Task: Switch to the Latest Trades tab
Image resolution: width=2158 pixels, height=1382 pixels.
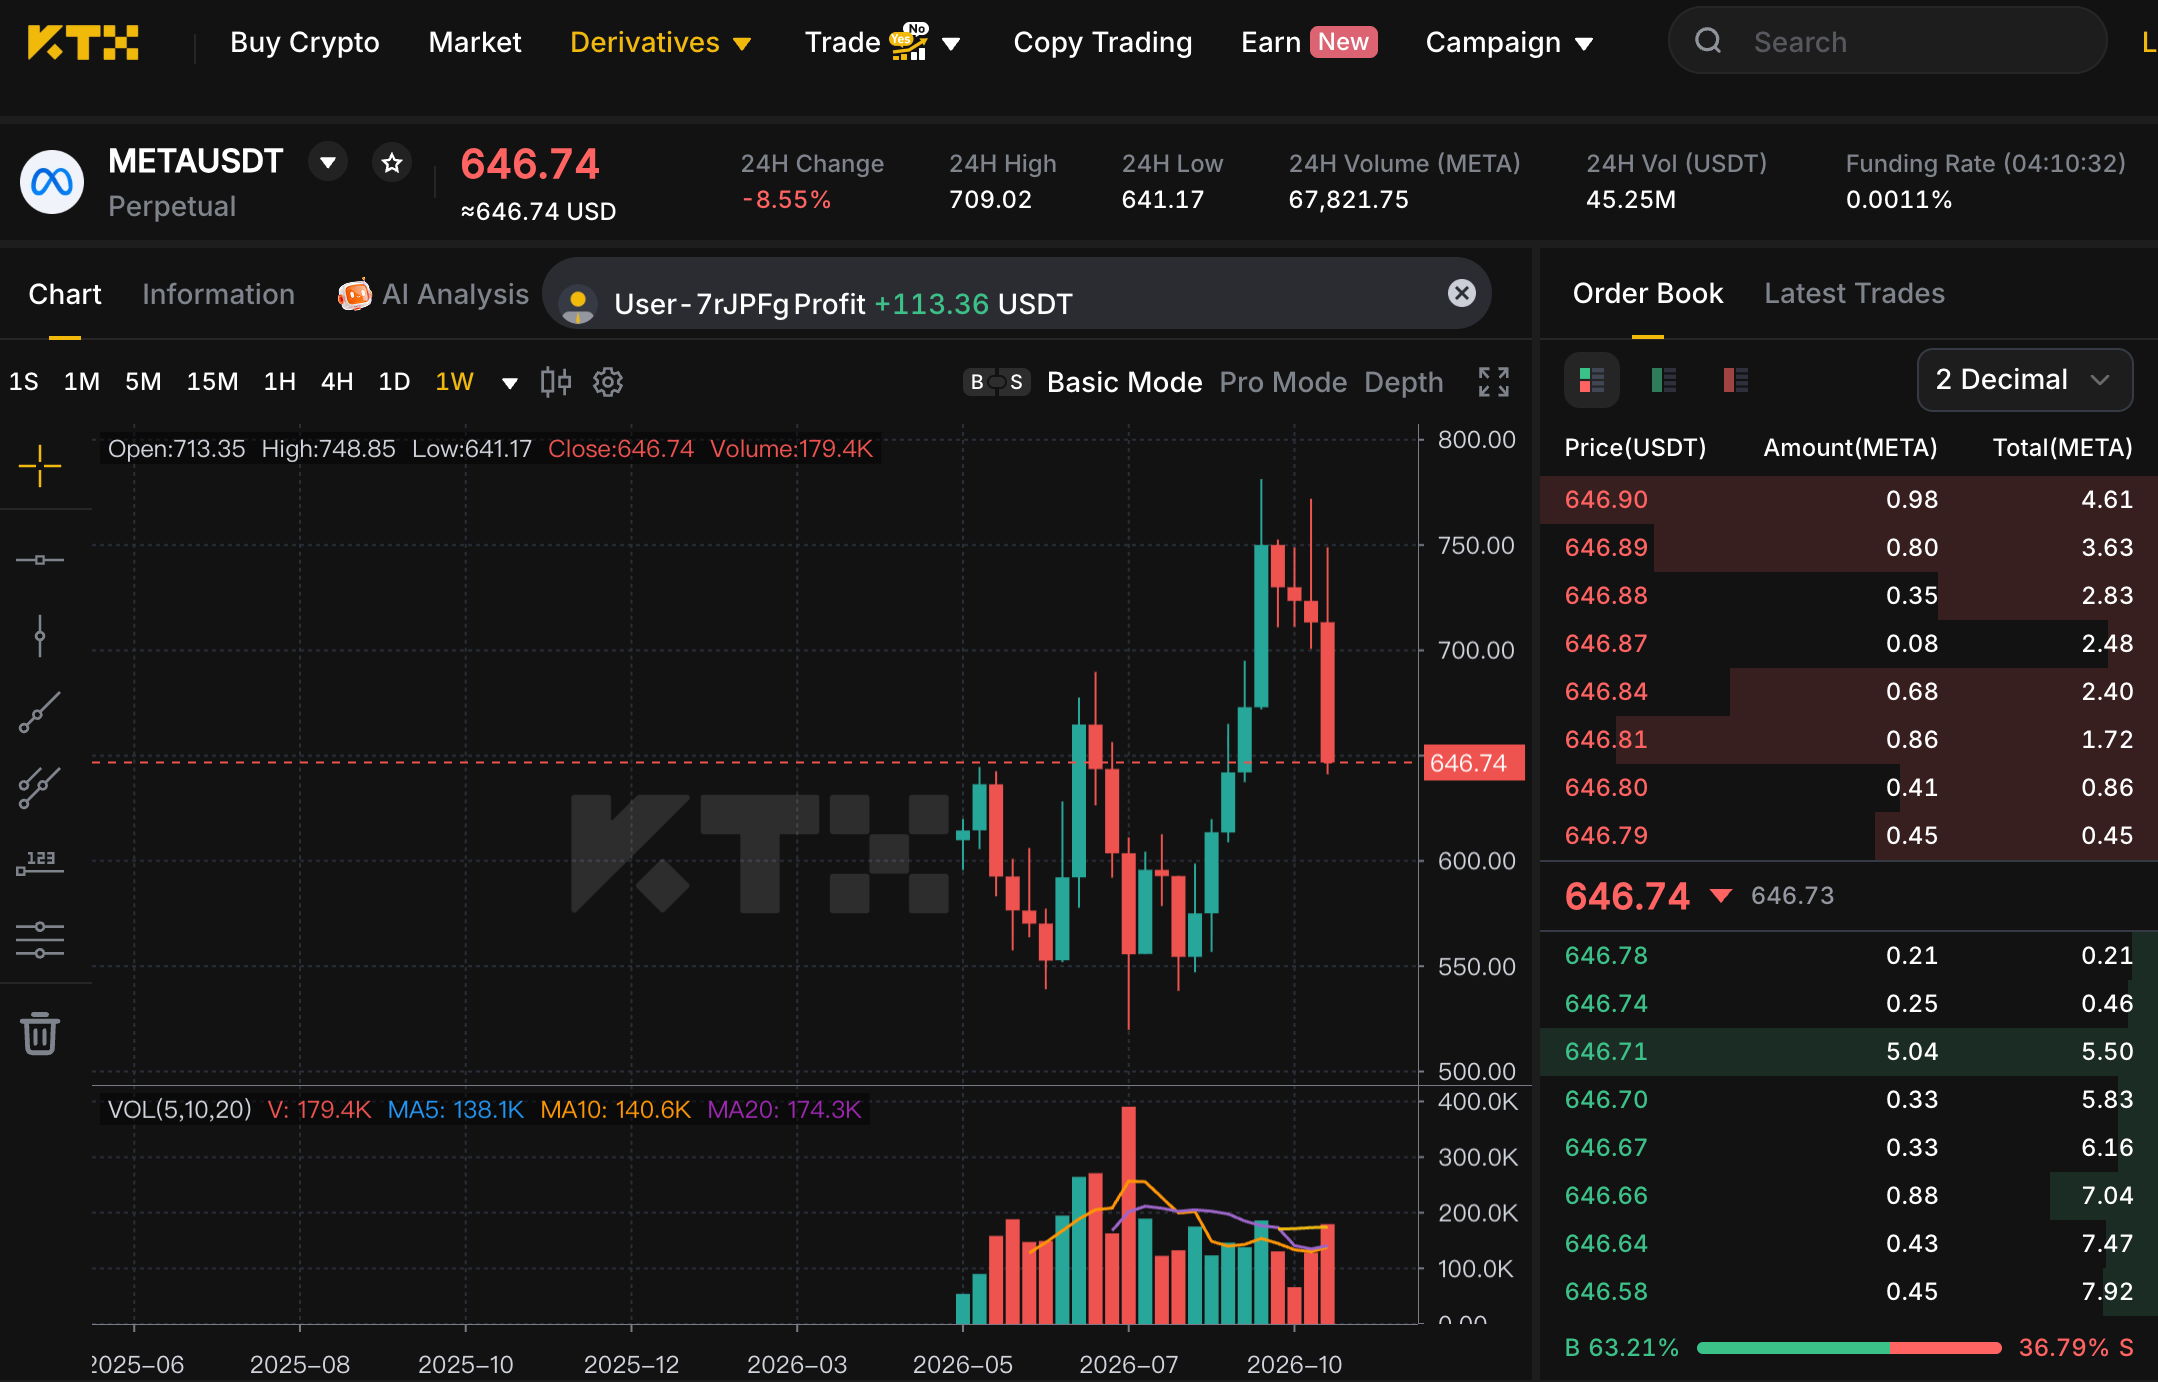Action: (x=1854, y=293)
